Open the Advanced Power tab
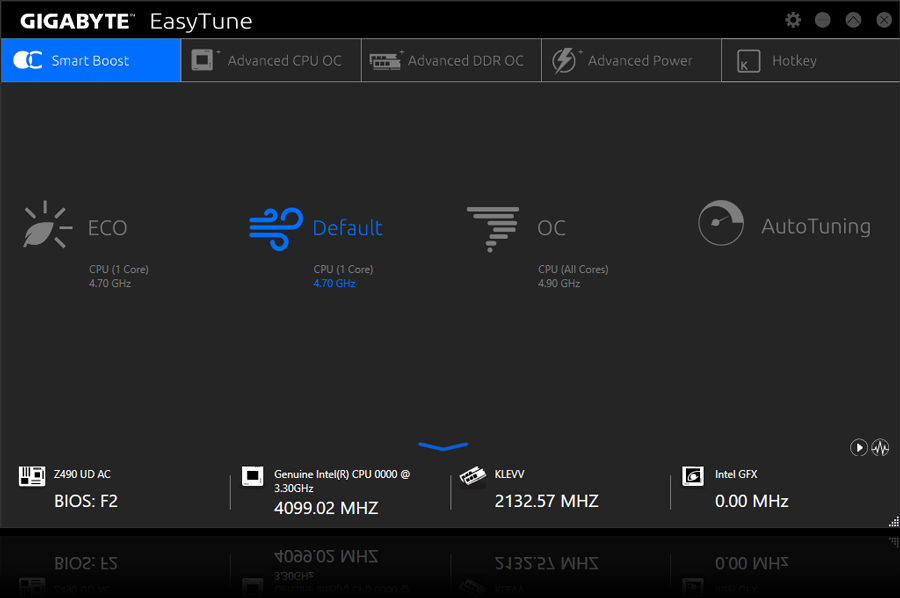900x598 pixels. click(x=631, y=60)
